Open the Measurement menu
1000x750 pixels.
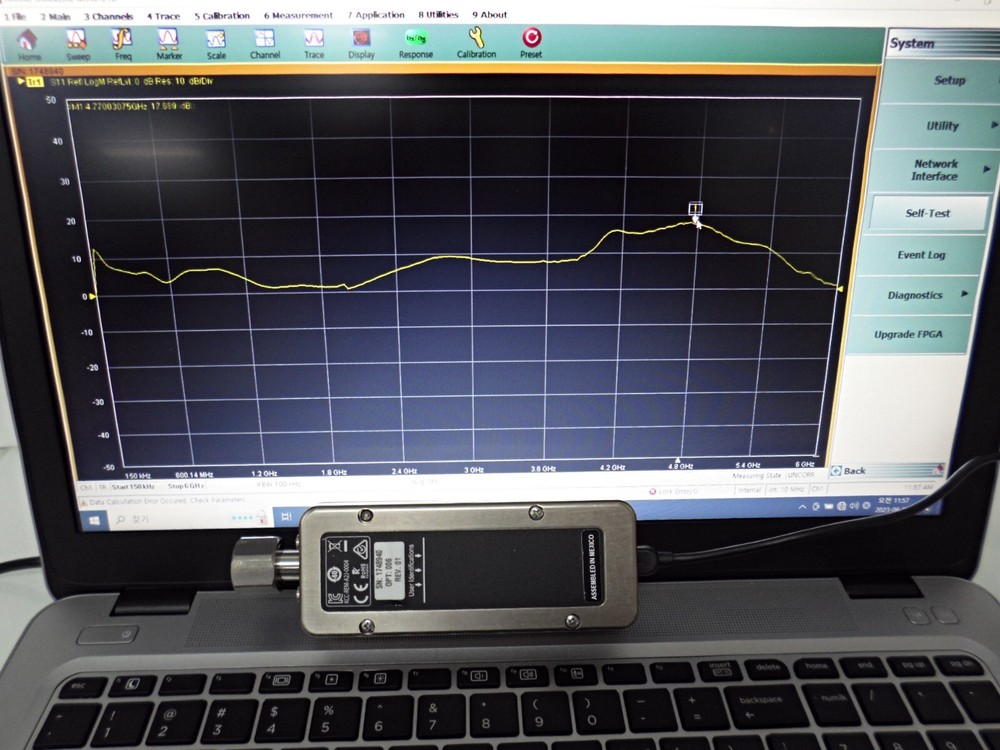pyautogui.click(x=298, y=15)
